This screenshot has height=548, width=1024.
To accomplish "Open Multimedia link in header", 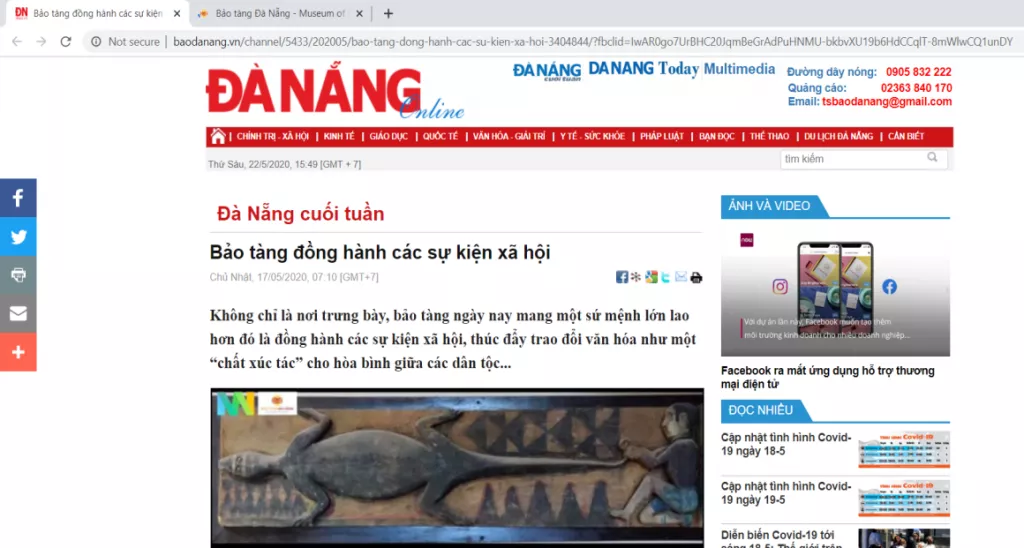I will pyautogui.click(x=739, y=69).
